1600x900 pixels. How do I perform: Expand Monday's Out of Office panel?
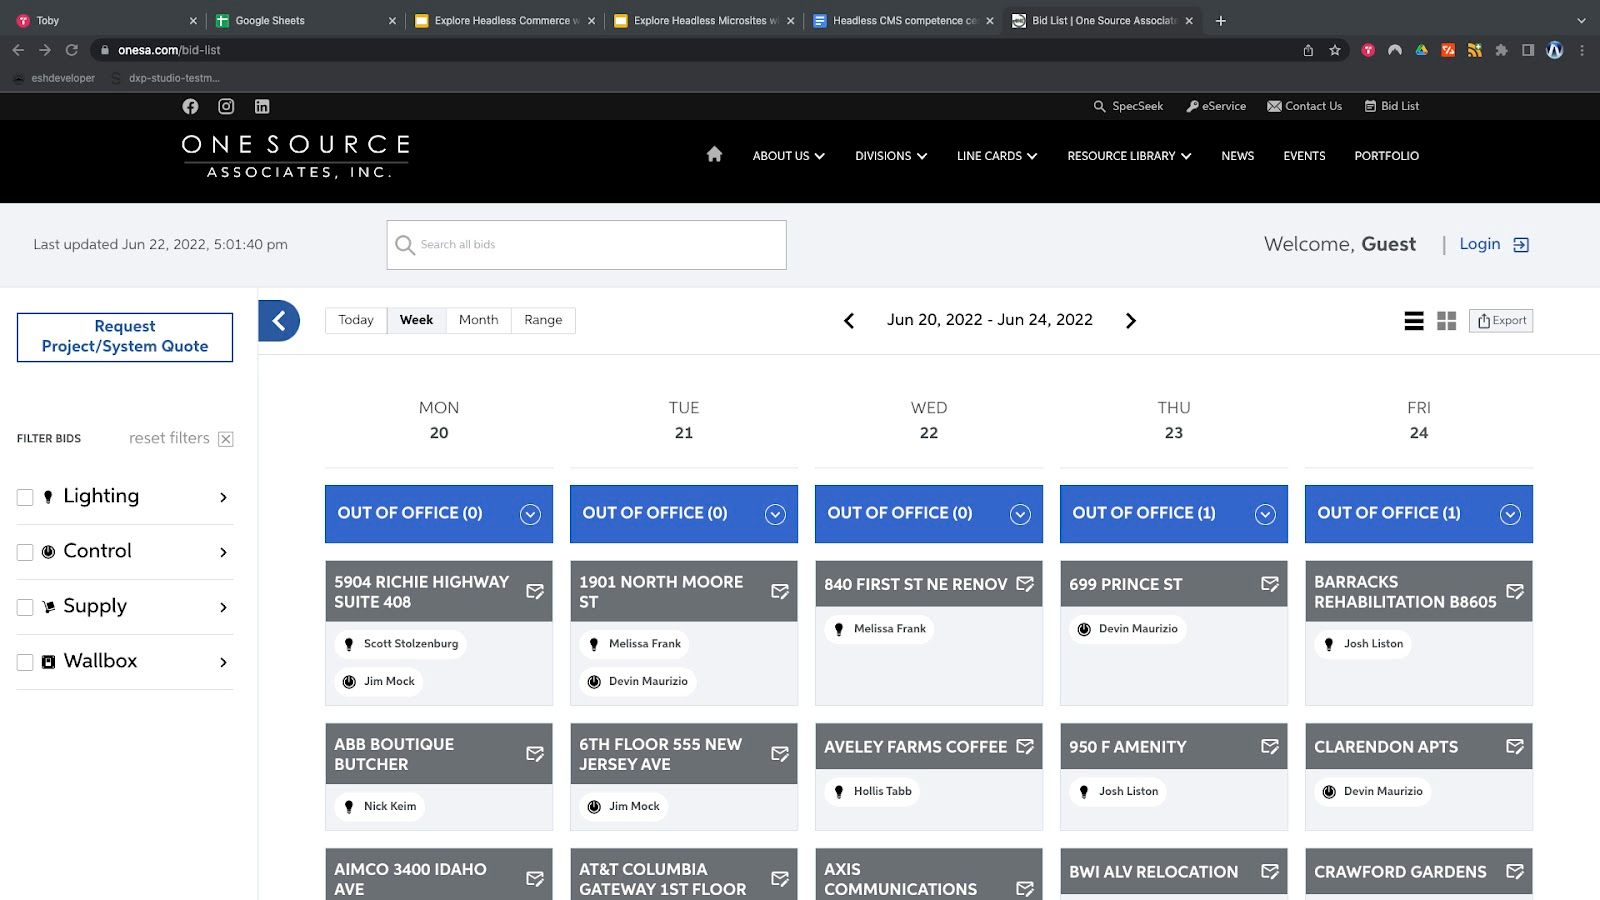530,514
